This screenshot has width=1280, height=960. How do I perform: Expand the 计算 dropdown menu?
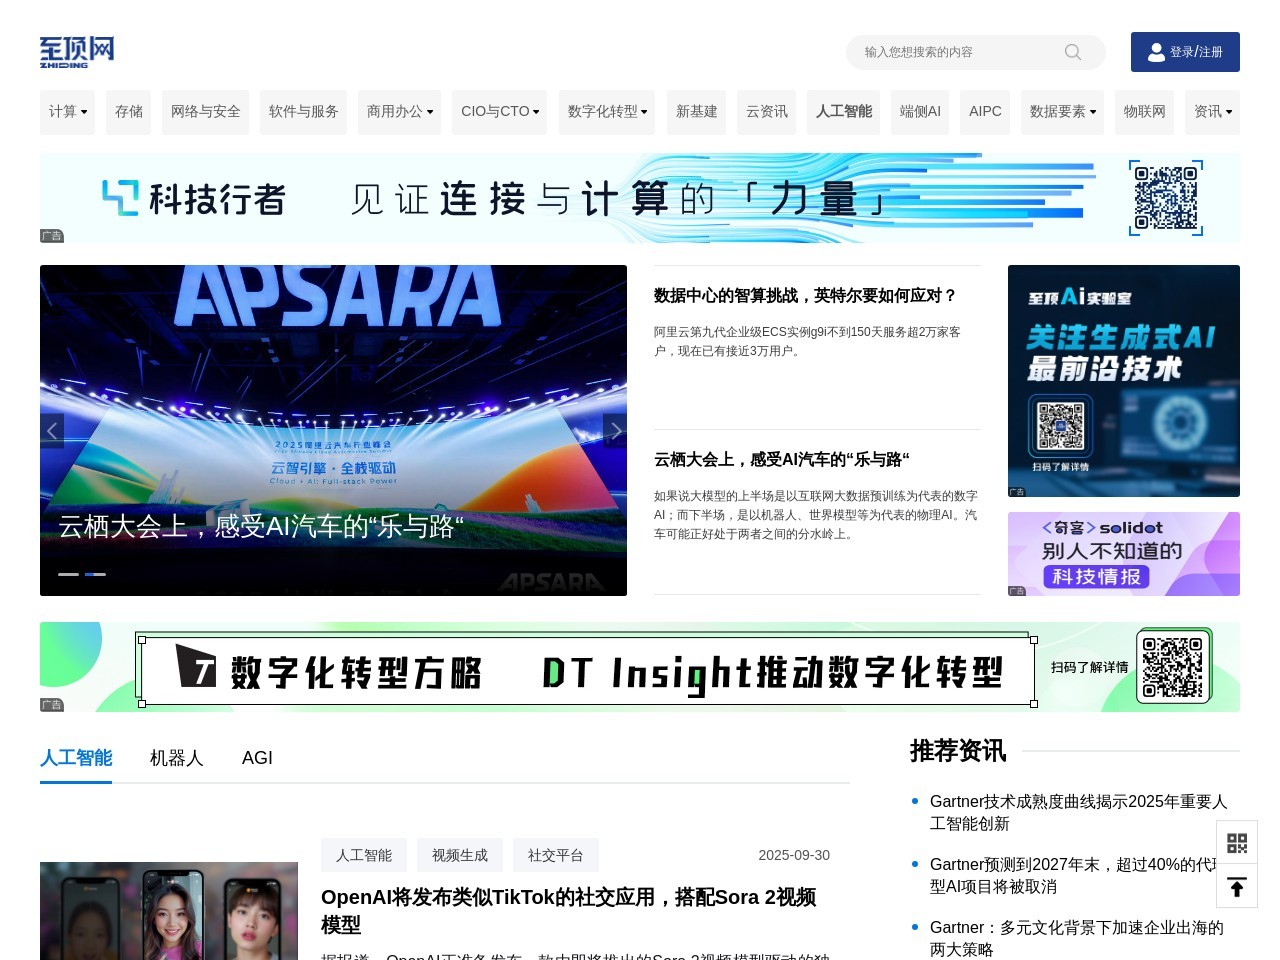[x=68, y=112]
